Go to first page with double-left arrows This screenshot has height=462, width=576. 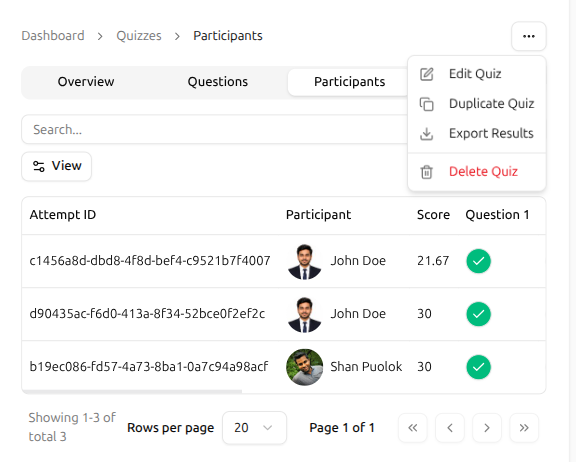tap(413, 428)
